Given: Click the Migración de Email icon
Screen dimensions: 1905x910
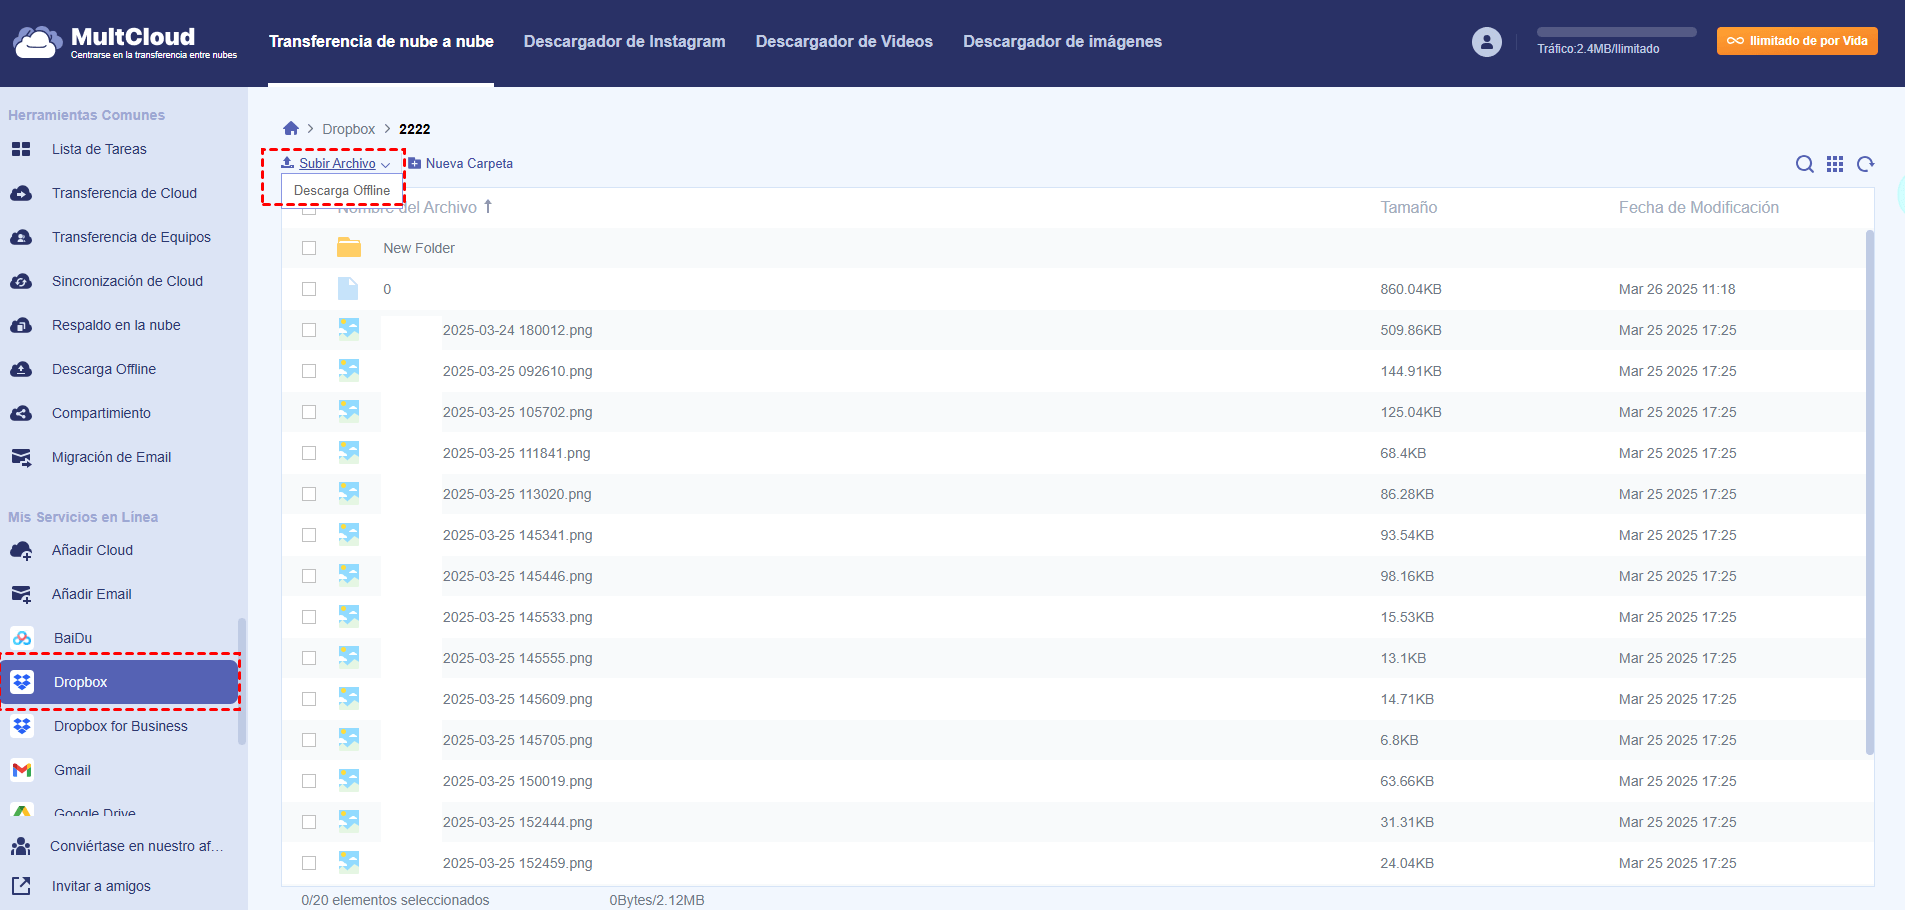Looking at the screenshot, I should (x=21, y=457).
